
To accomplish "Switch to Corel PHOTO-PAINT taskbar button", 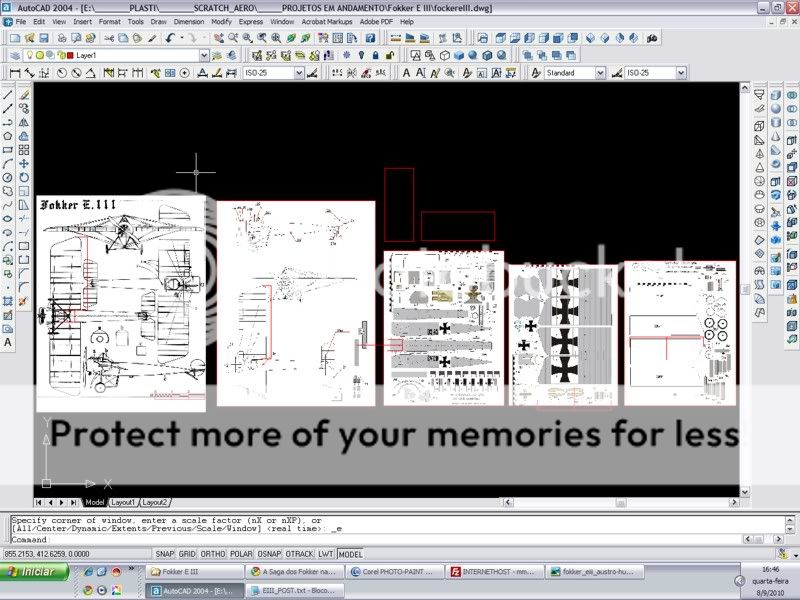I will click(392, 572).
